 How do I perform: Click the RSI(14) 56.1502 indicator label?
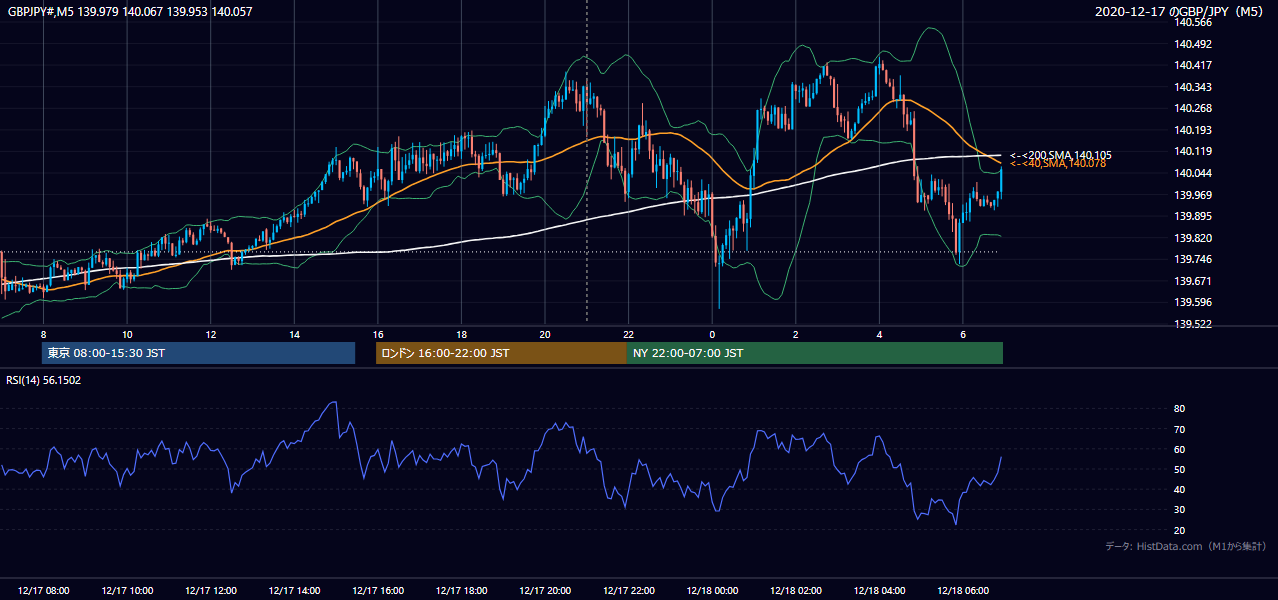click(44, 380)
